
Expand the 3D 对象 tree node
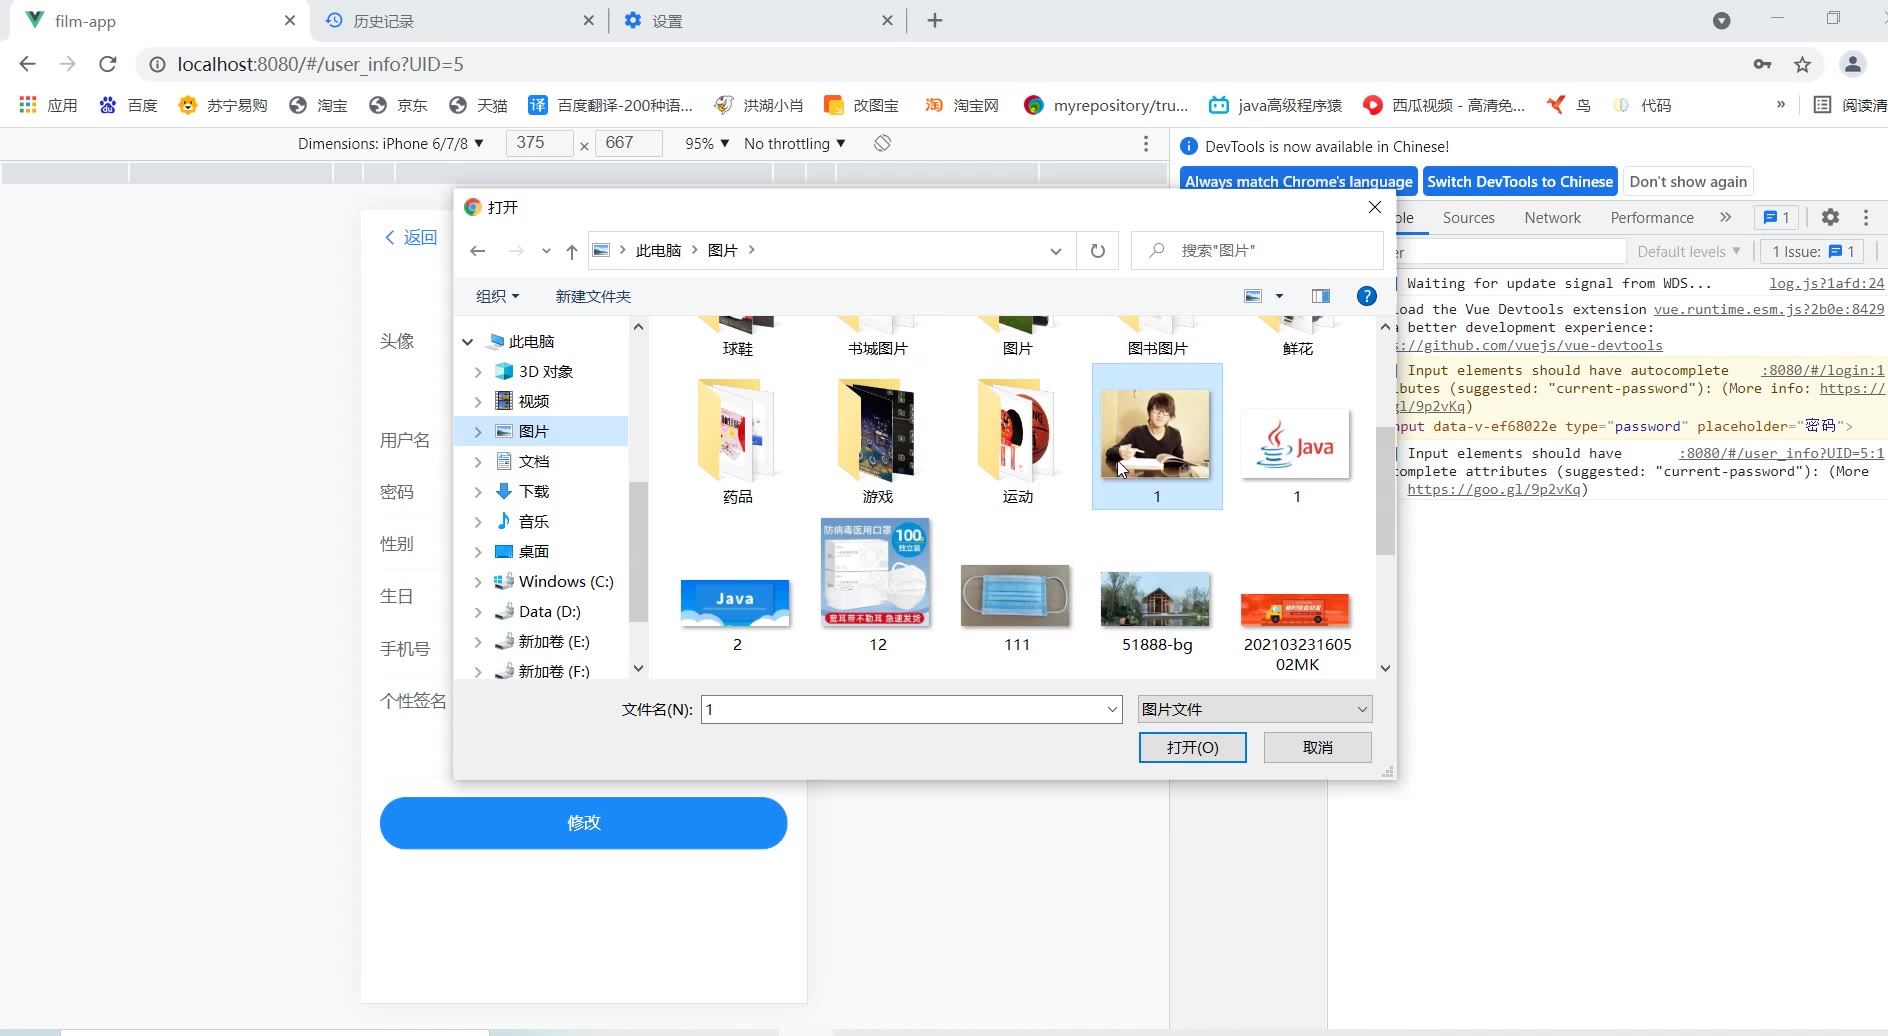(478, 372)
